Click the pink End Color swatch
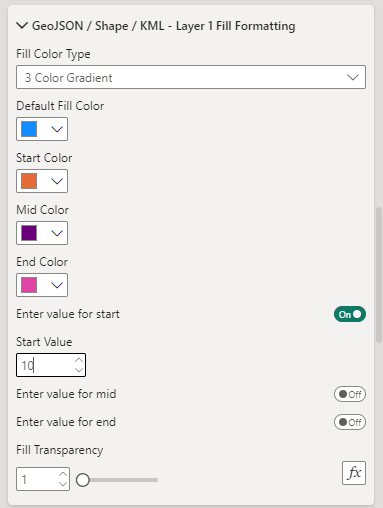This screenshot has height=508, width=383. pos(29,285)
